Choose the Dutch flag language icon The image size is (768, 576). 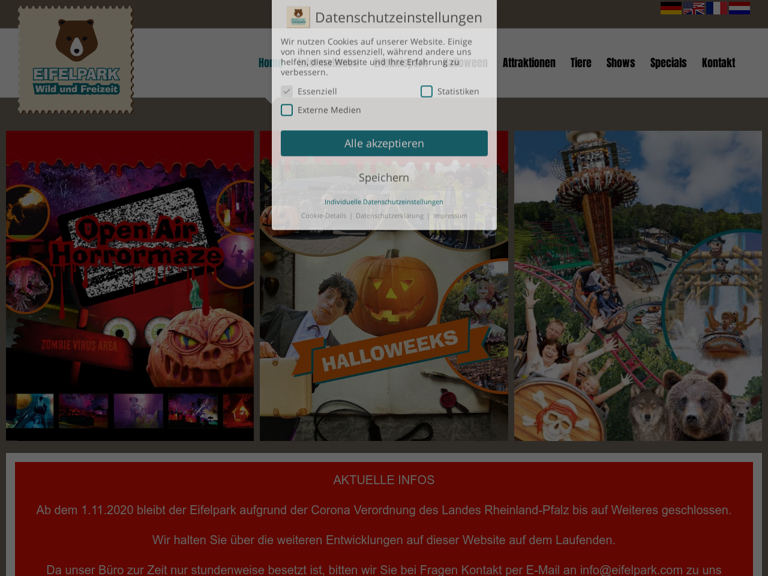739,8
